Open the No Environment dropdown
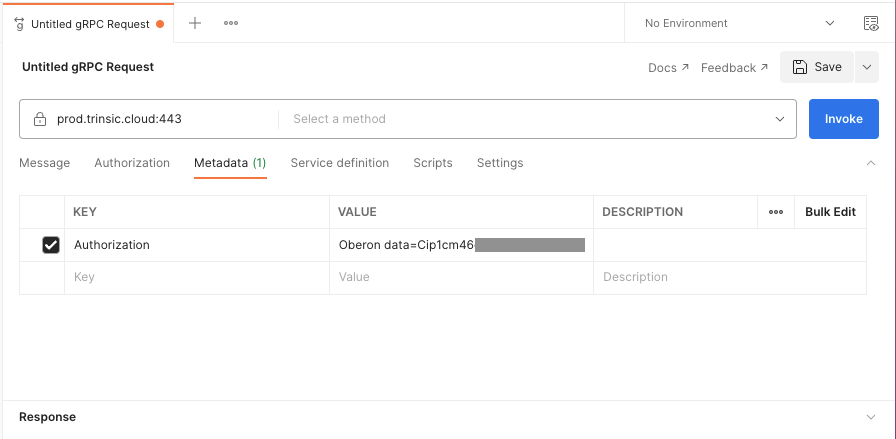 point(739,23)
